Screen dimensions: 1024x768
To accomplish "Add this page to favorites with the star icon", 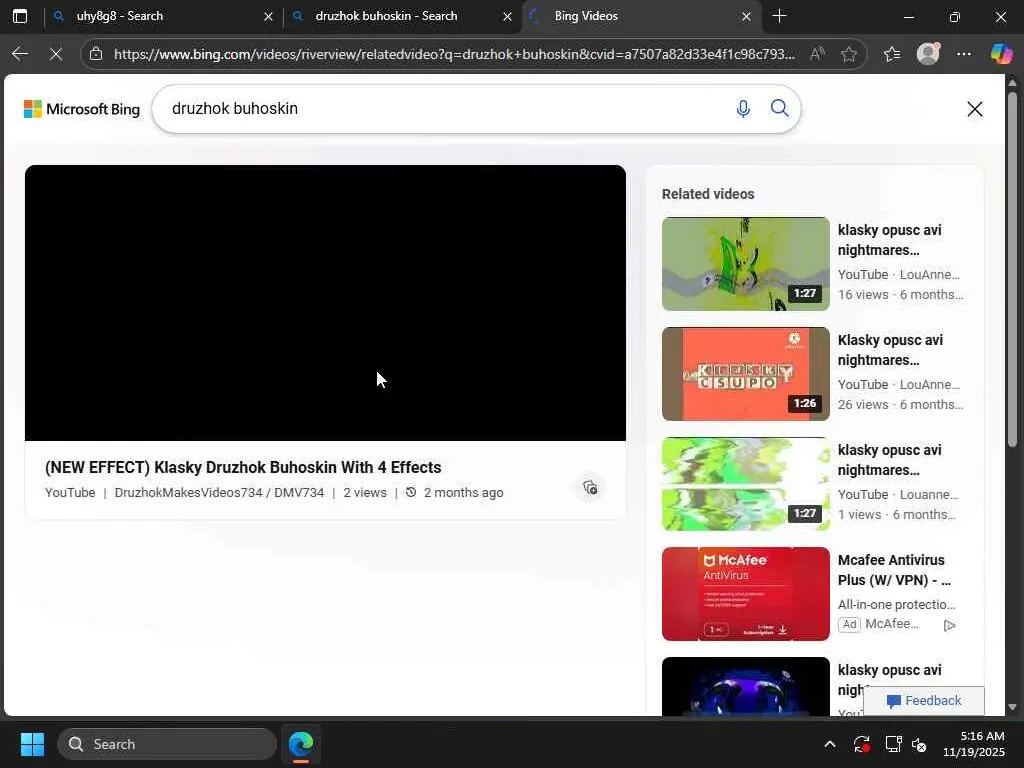I will click(849, 54).
